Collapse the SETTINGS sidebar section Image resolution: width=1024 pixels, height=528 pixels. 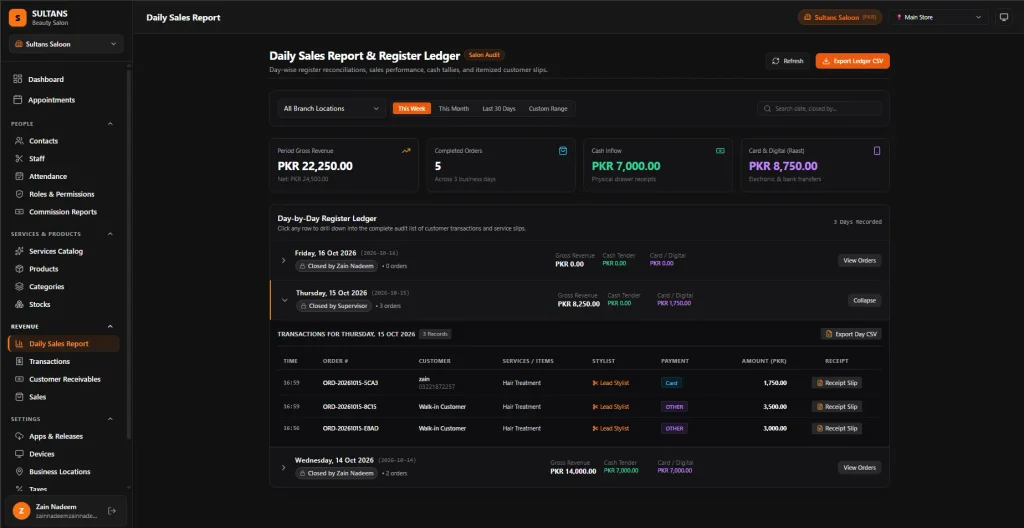tap(110, 419)
